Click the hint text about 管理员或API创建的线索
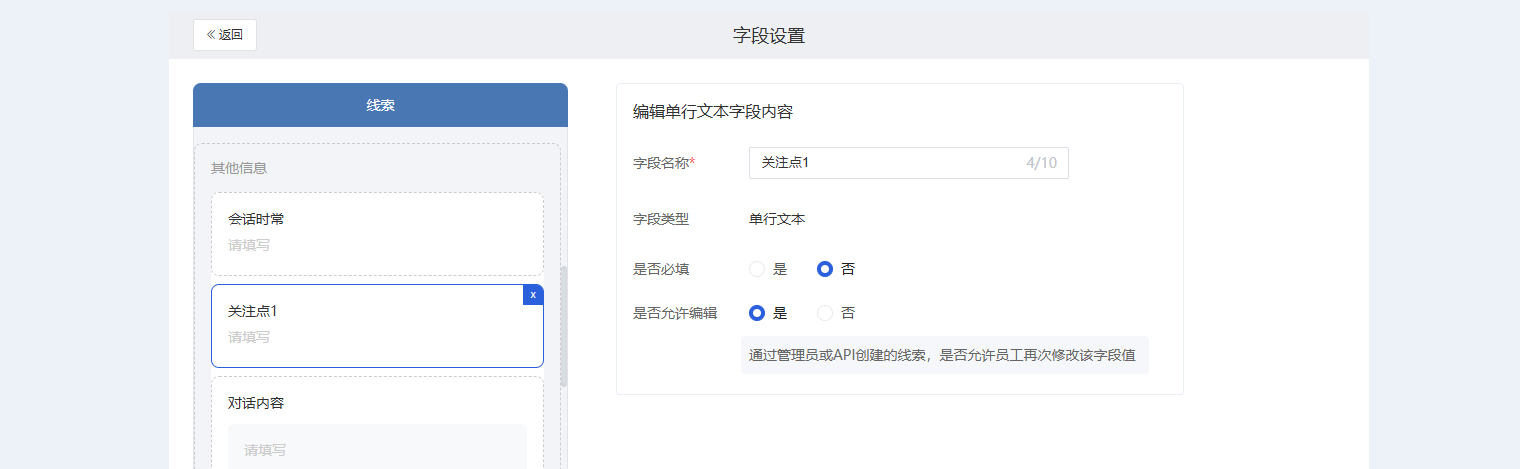 coord(942,355)
